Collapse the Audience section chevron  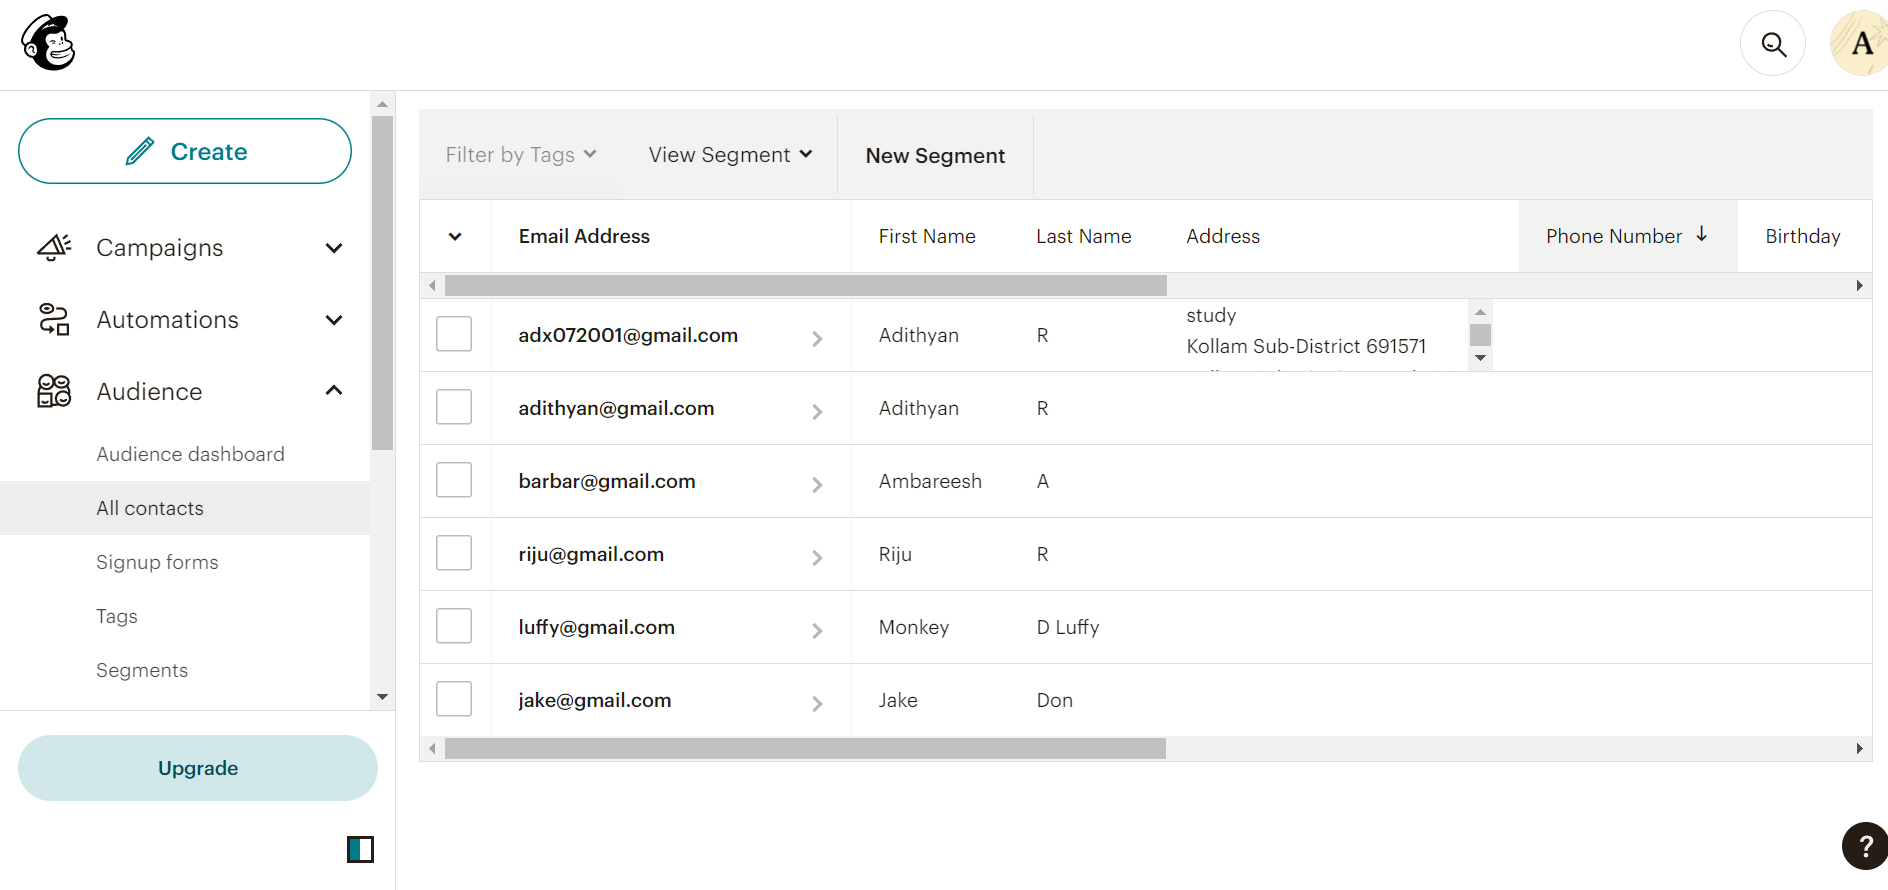tap(334, 391)
